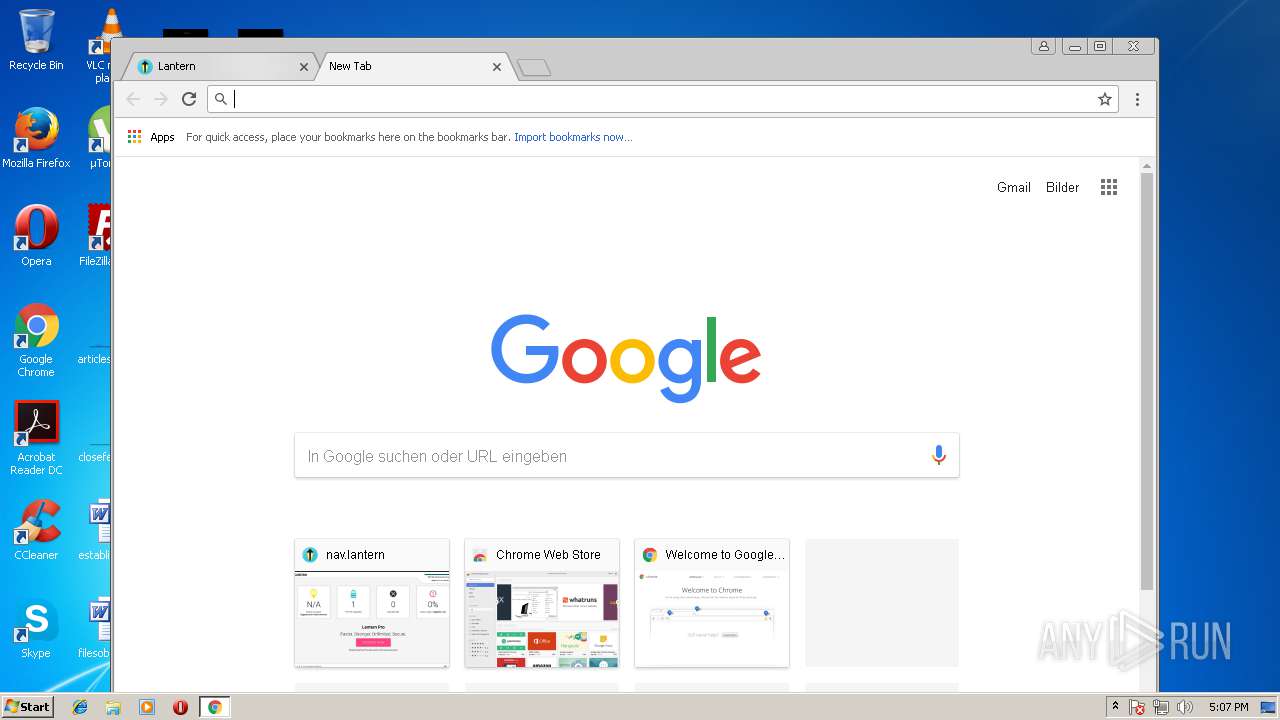Image resolution: width=1280 pixels, height=720 pixels.
Task: Start voice search with the microphone icon
Action: [x=938, y=456]
